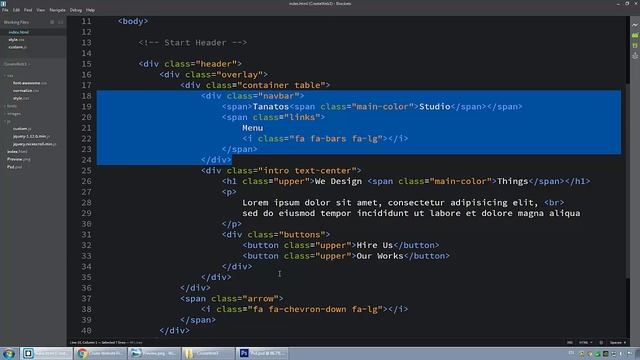Screen dimensions: 640x360
Task: Click the cursor position status text
Action: (106, 342)
